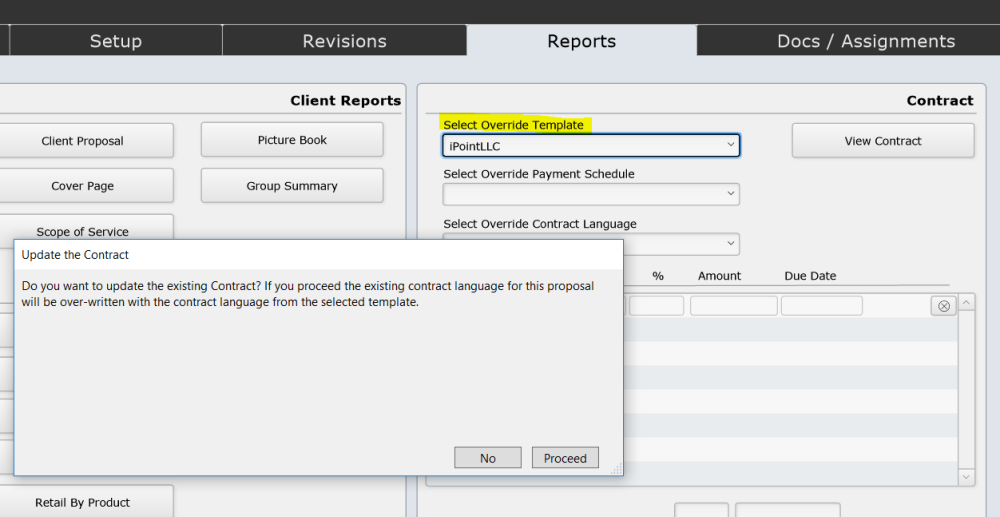Go to Docs / Assignments tab
Viewport: 1000px width, 517px height.
pos(865,41)
